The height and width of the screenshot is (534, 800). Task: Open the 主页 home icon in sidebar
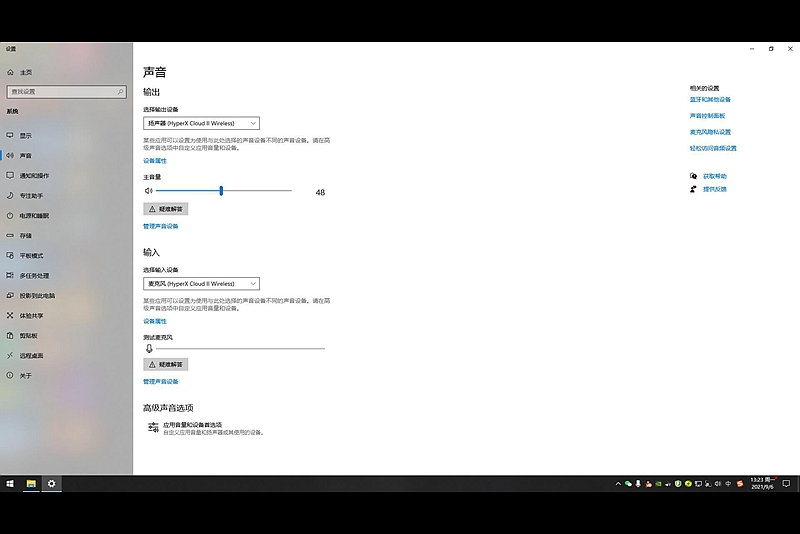tap(10, 72)
